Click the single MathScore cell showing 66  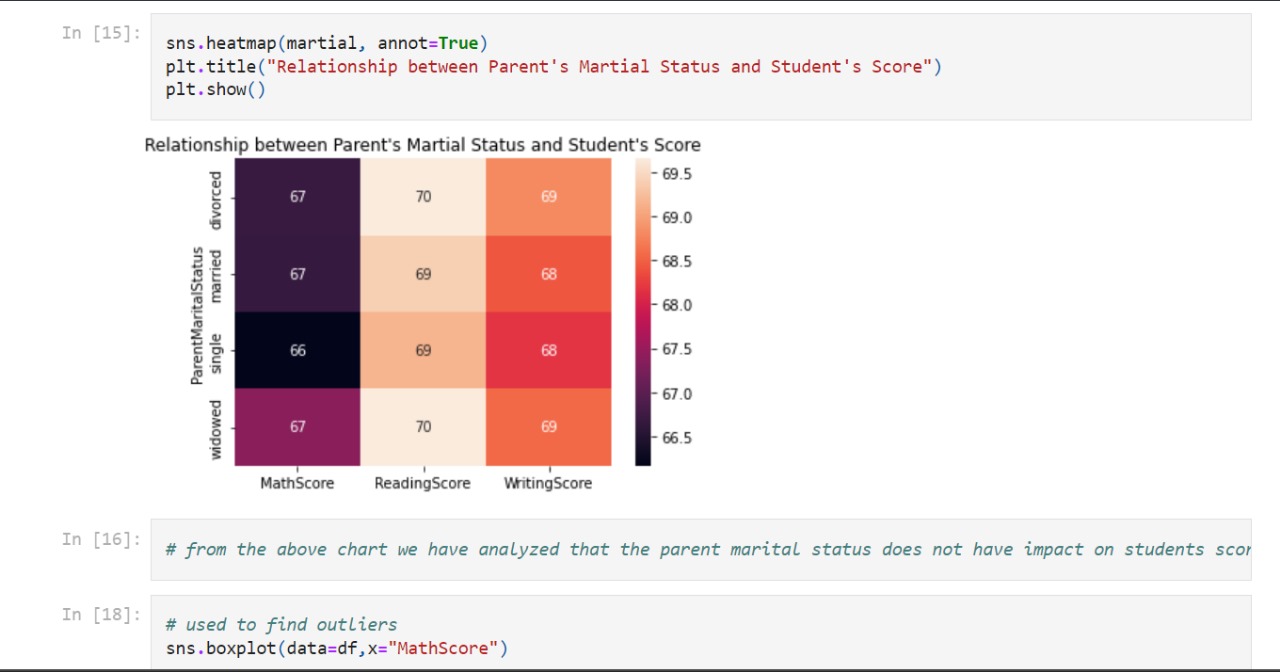[x=298, y=350]
